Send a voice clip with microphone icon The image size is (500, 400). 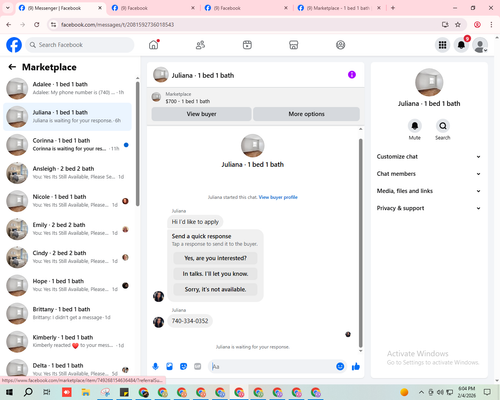(x=155, y=367)
